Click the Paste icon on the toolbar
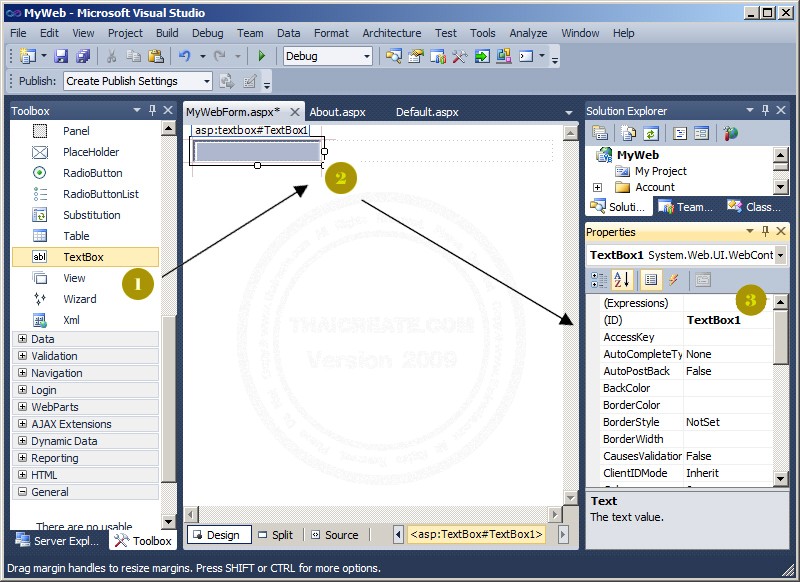Image resolution: width=800 pixels, height=582 pixels. click(x=158, y=56)
